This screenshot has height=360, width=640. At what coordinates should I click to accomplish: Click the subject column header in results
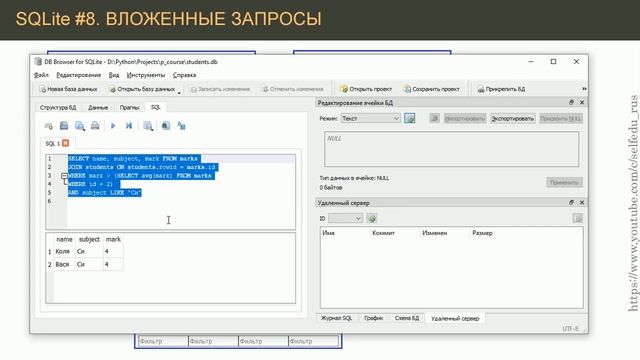(89, 240)
